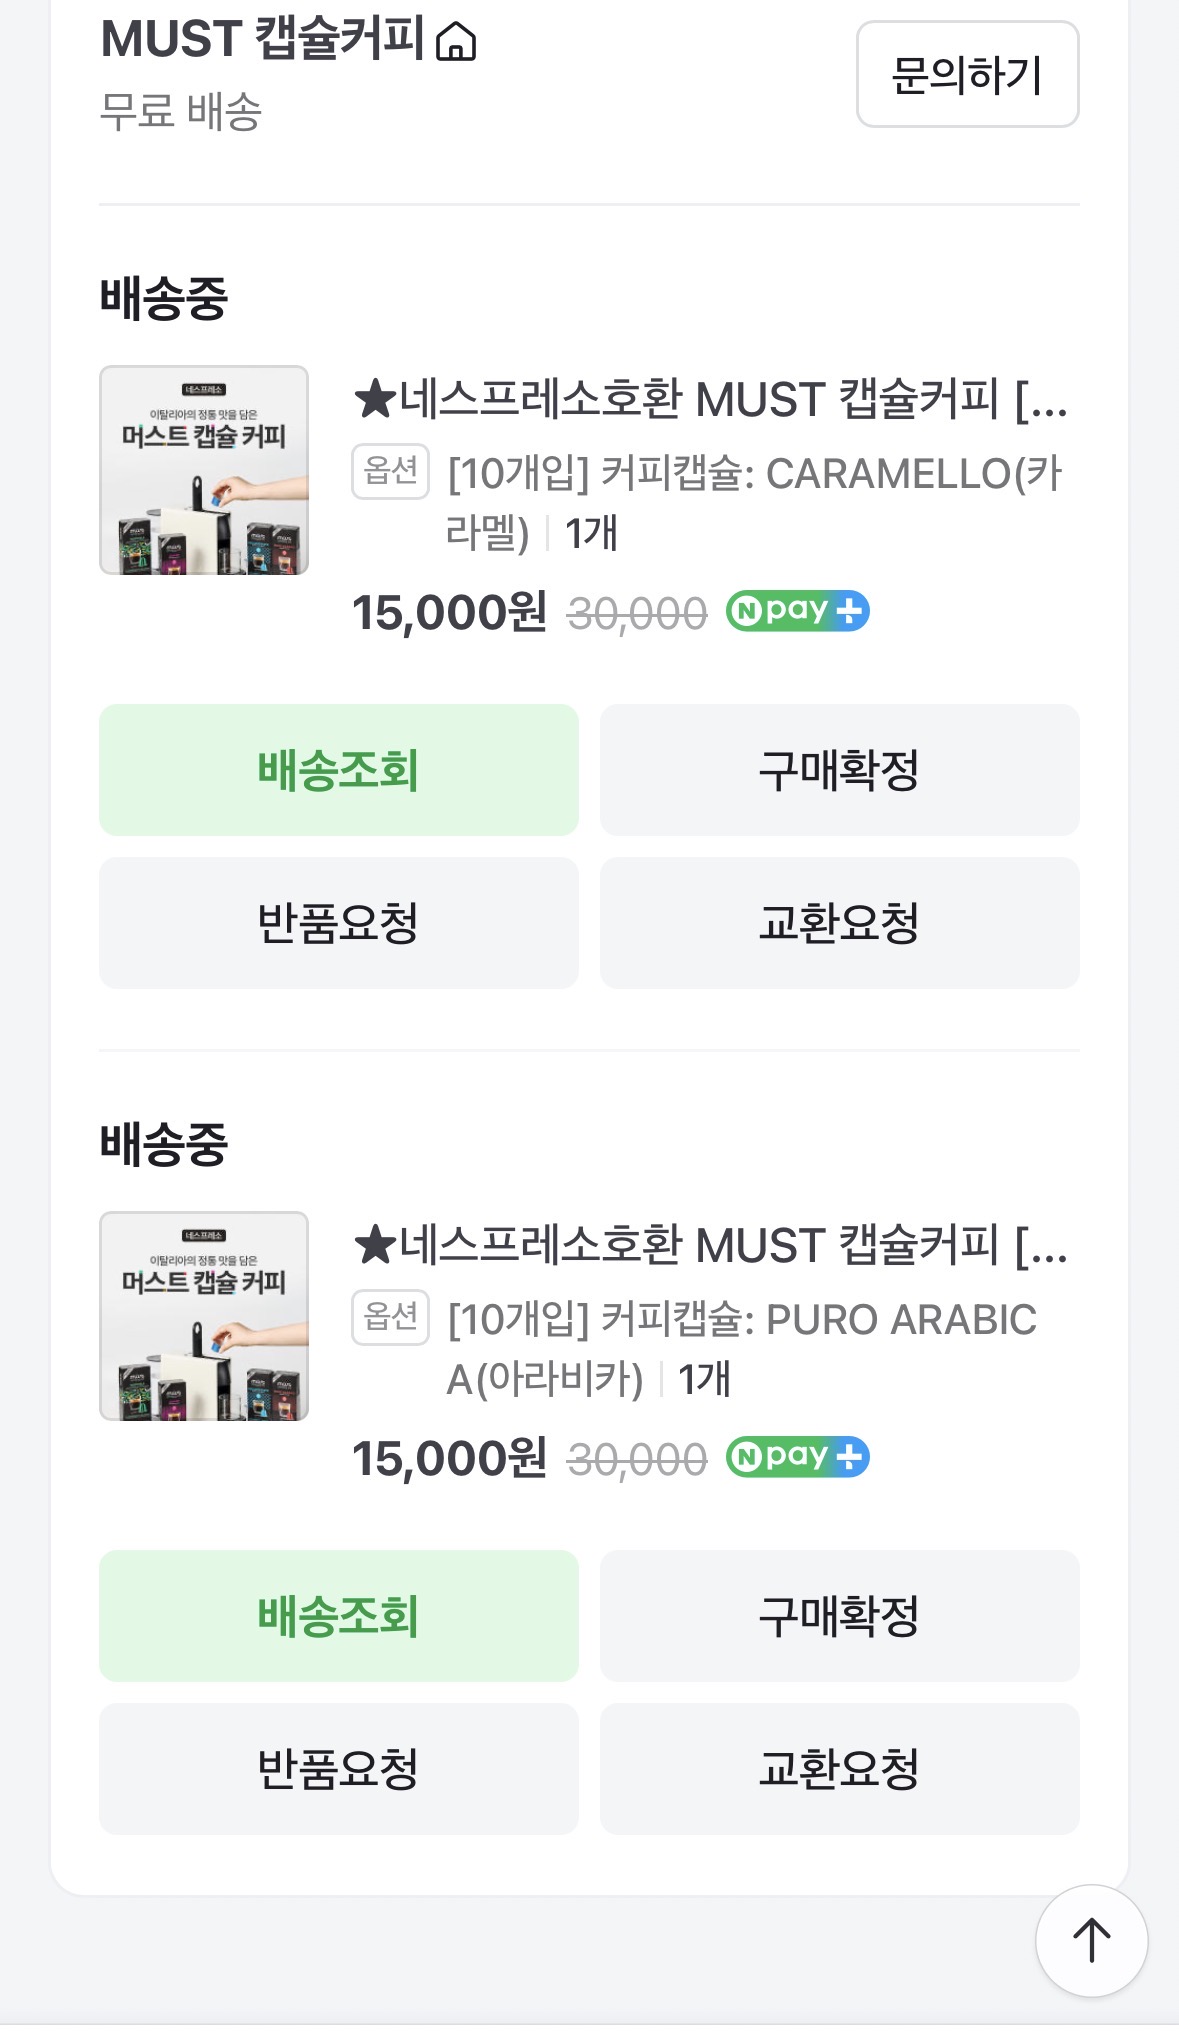Request return 반품요청 for CARAMELLO order

339,923
